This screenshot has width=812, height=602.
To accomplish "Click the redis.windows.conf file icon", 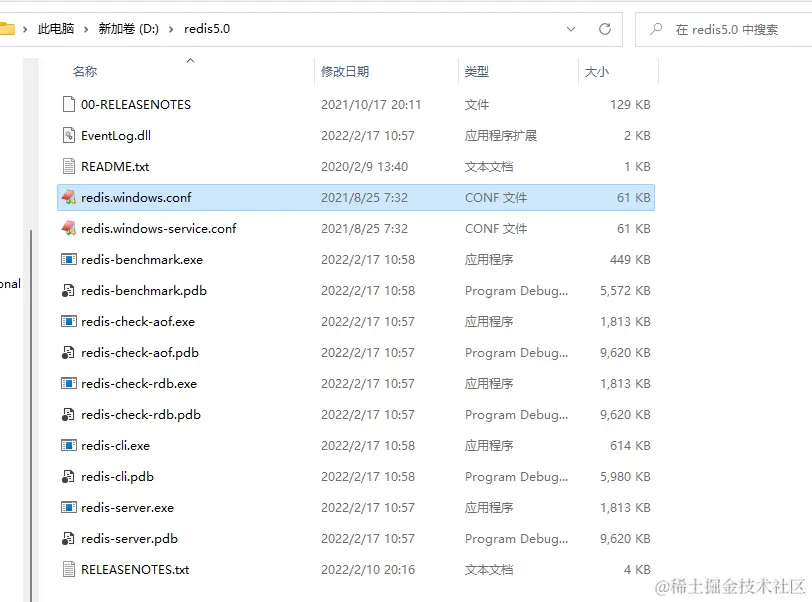I will coord(69,197).
